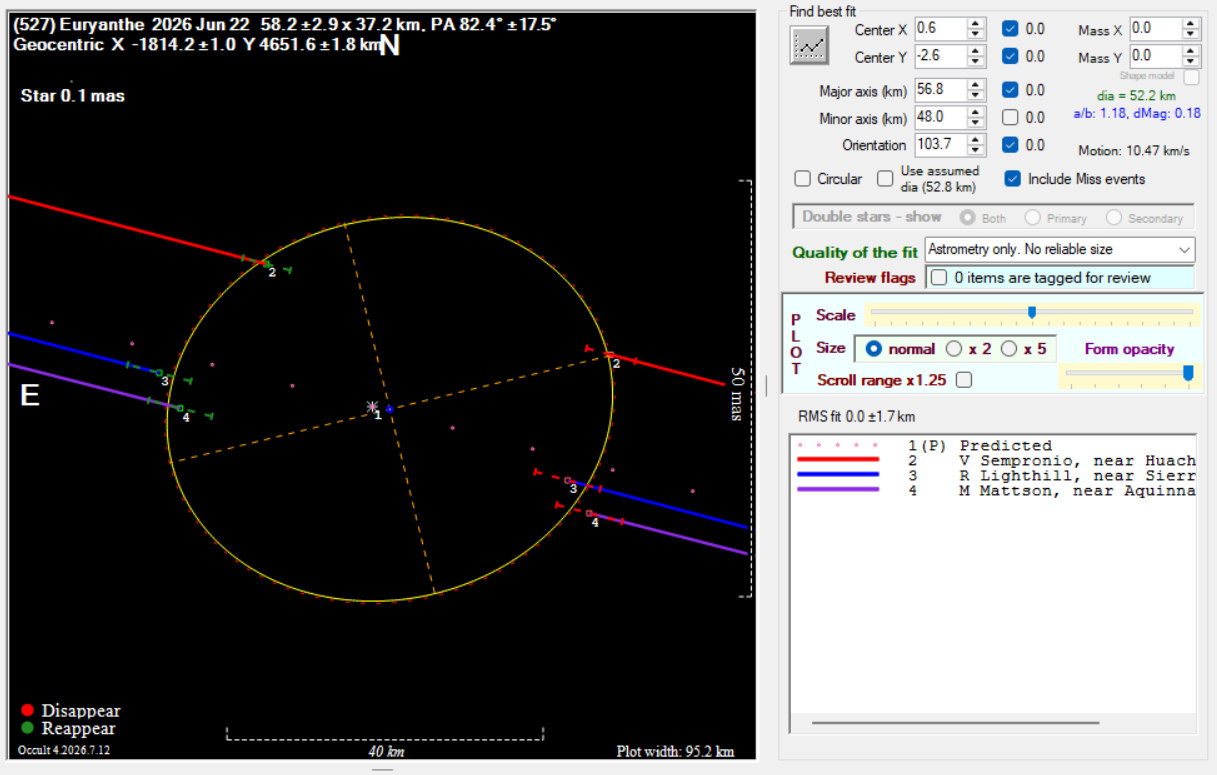Image resolution: width=1217 pixels, height=775 pixels.
Task: Click the Minor axis value field
Action: [940, 118]
